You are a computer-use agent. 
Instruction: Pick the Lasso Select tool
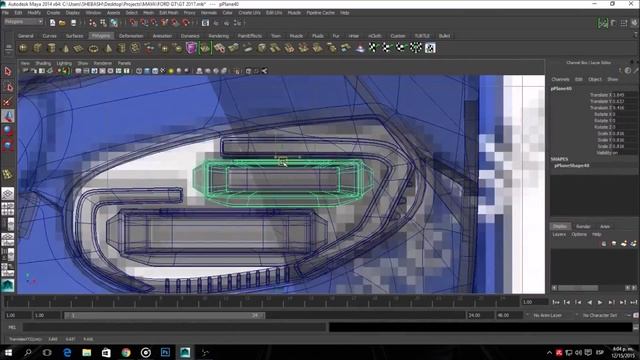(x=8, y=87)
